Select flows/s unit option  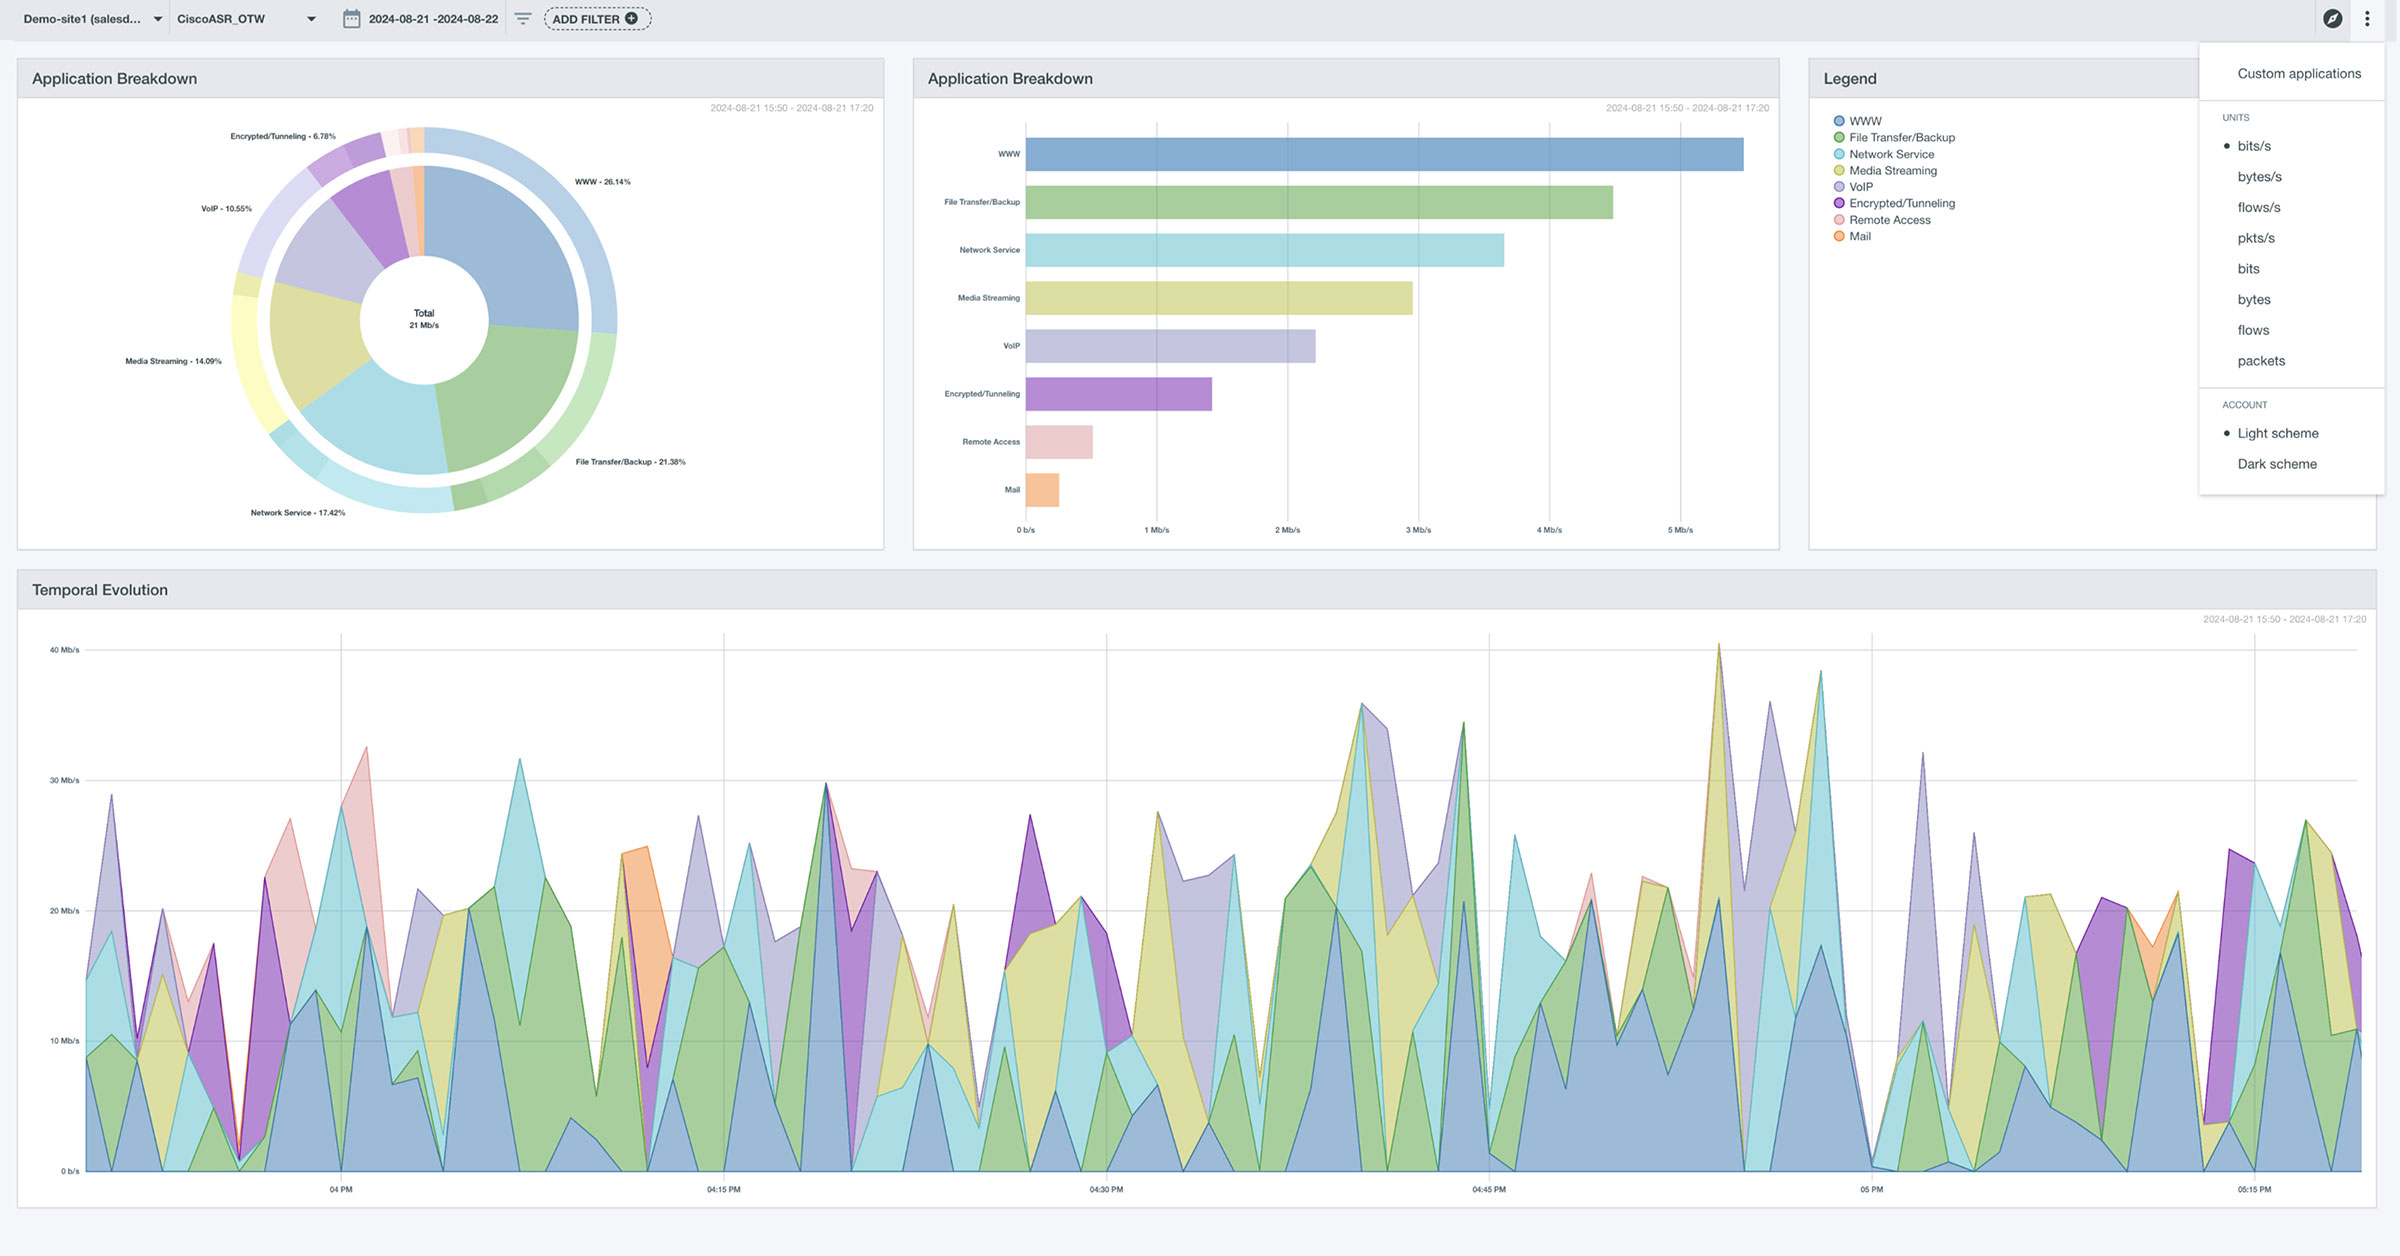(x=2258, y=208)
